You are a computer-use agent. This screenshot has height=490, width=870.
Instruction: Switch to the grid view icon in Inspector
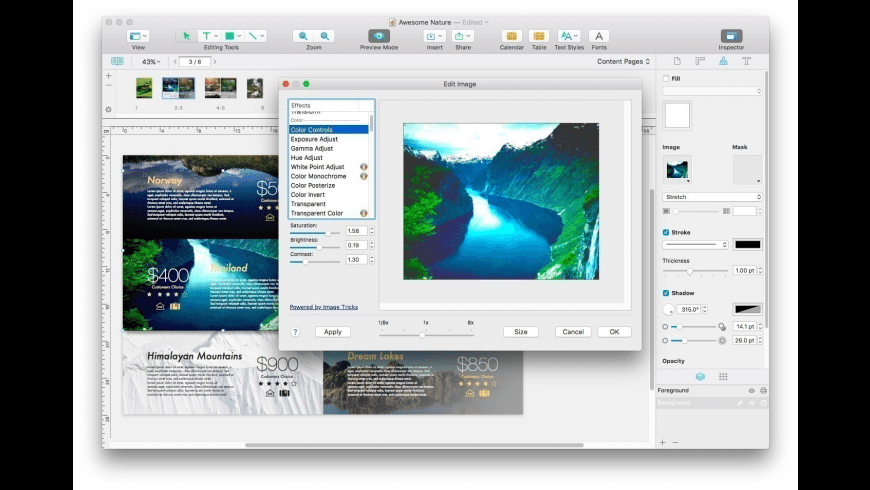723,377
